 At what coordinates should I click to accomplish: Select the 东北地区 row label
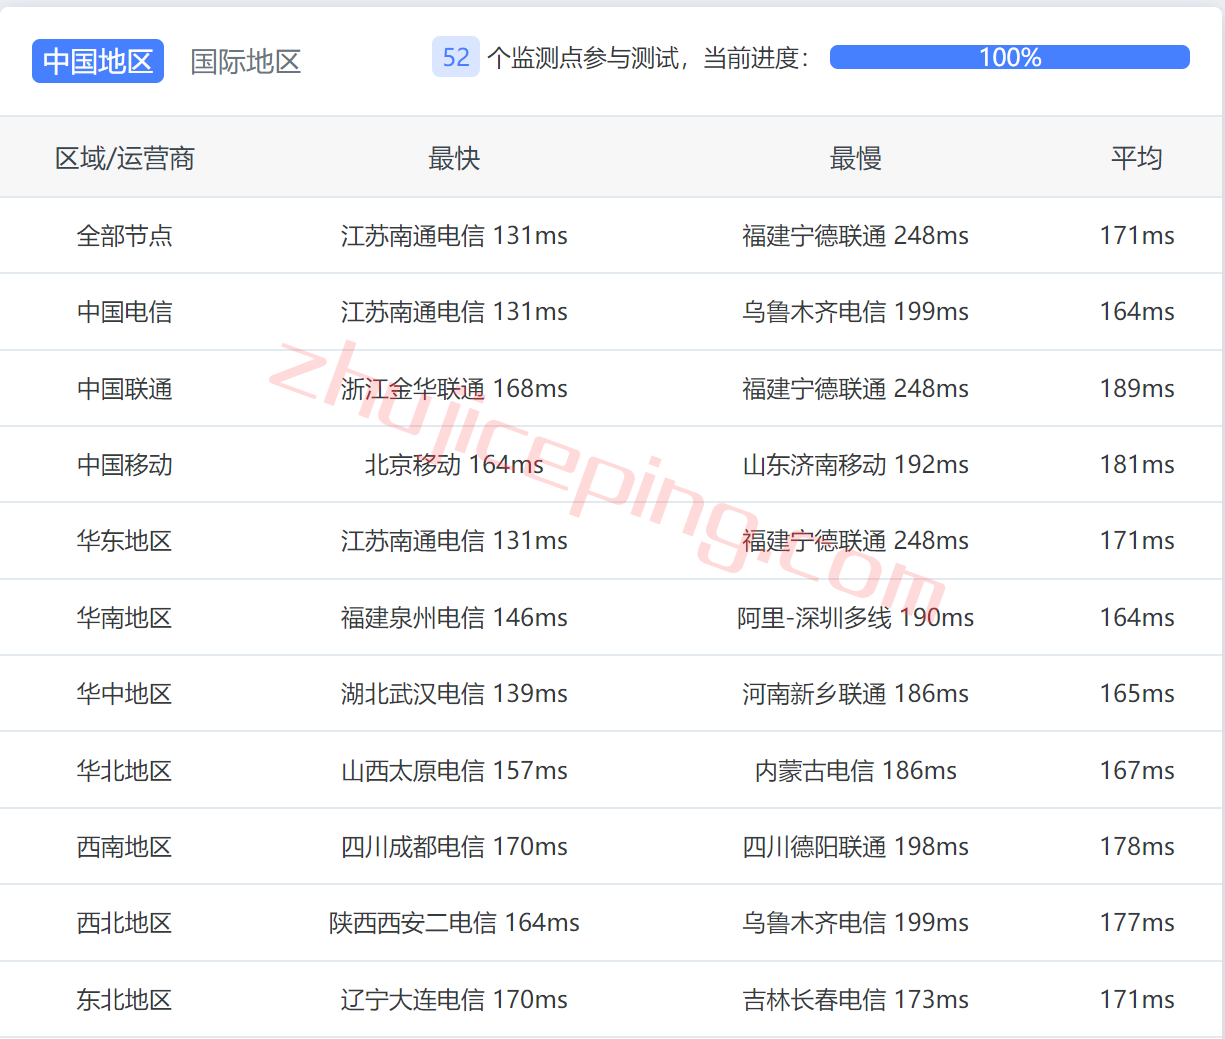coord(125,999)
